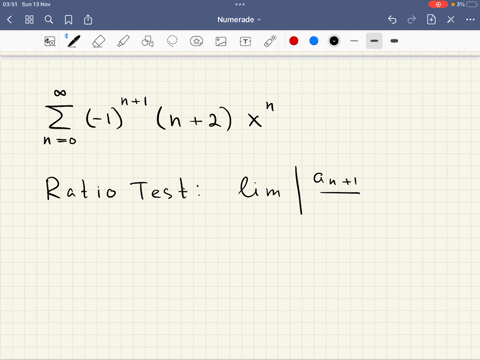
Task: Open the search tool
Action: click(49, 20)
